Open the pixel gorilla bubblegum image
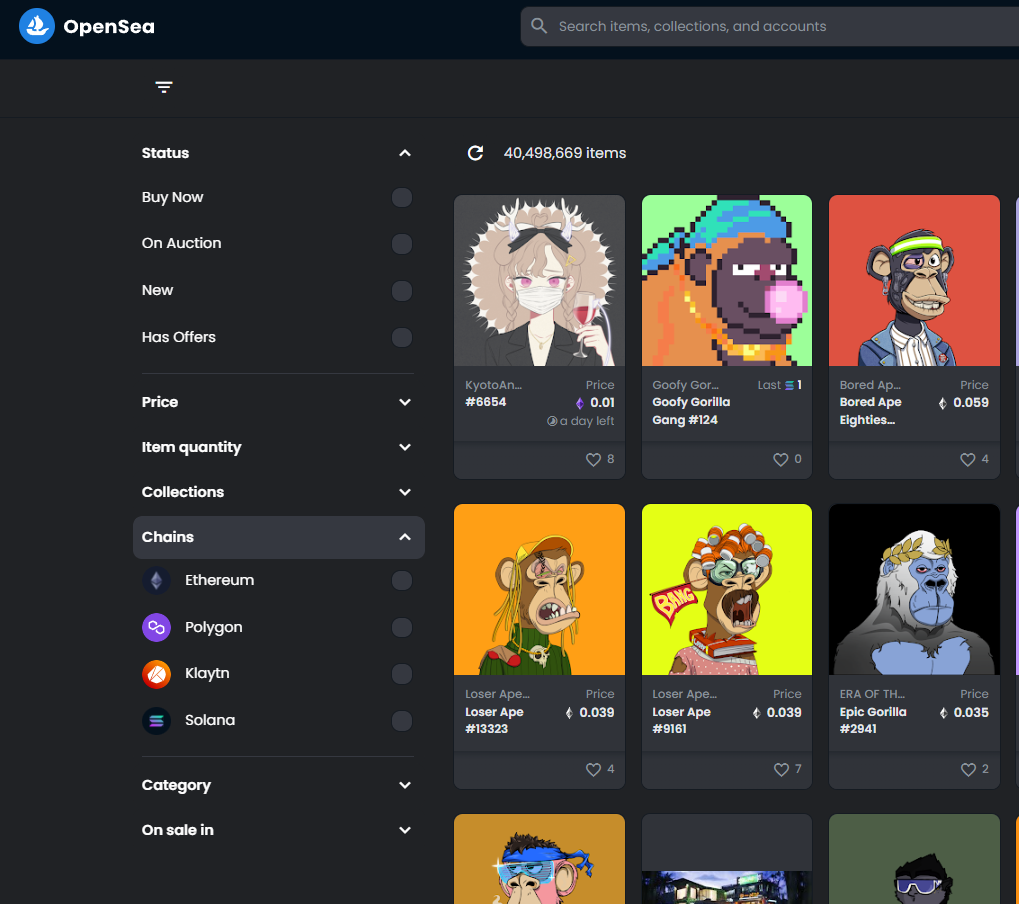This screenshot has height=904, width=1019. (x=727, y=281)
